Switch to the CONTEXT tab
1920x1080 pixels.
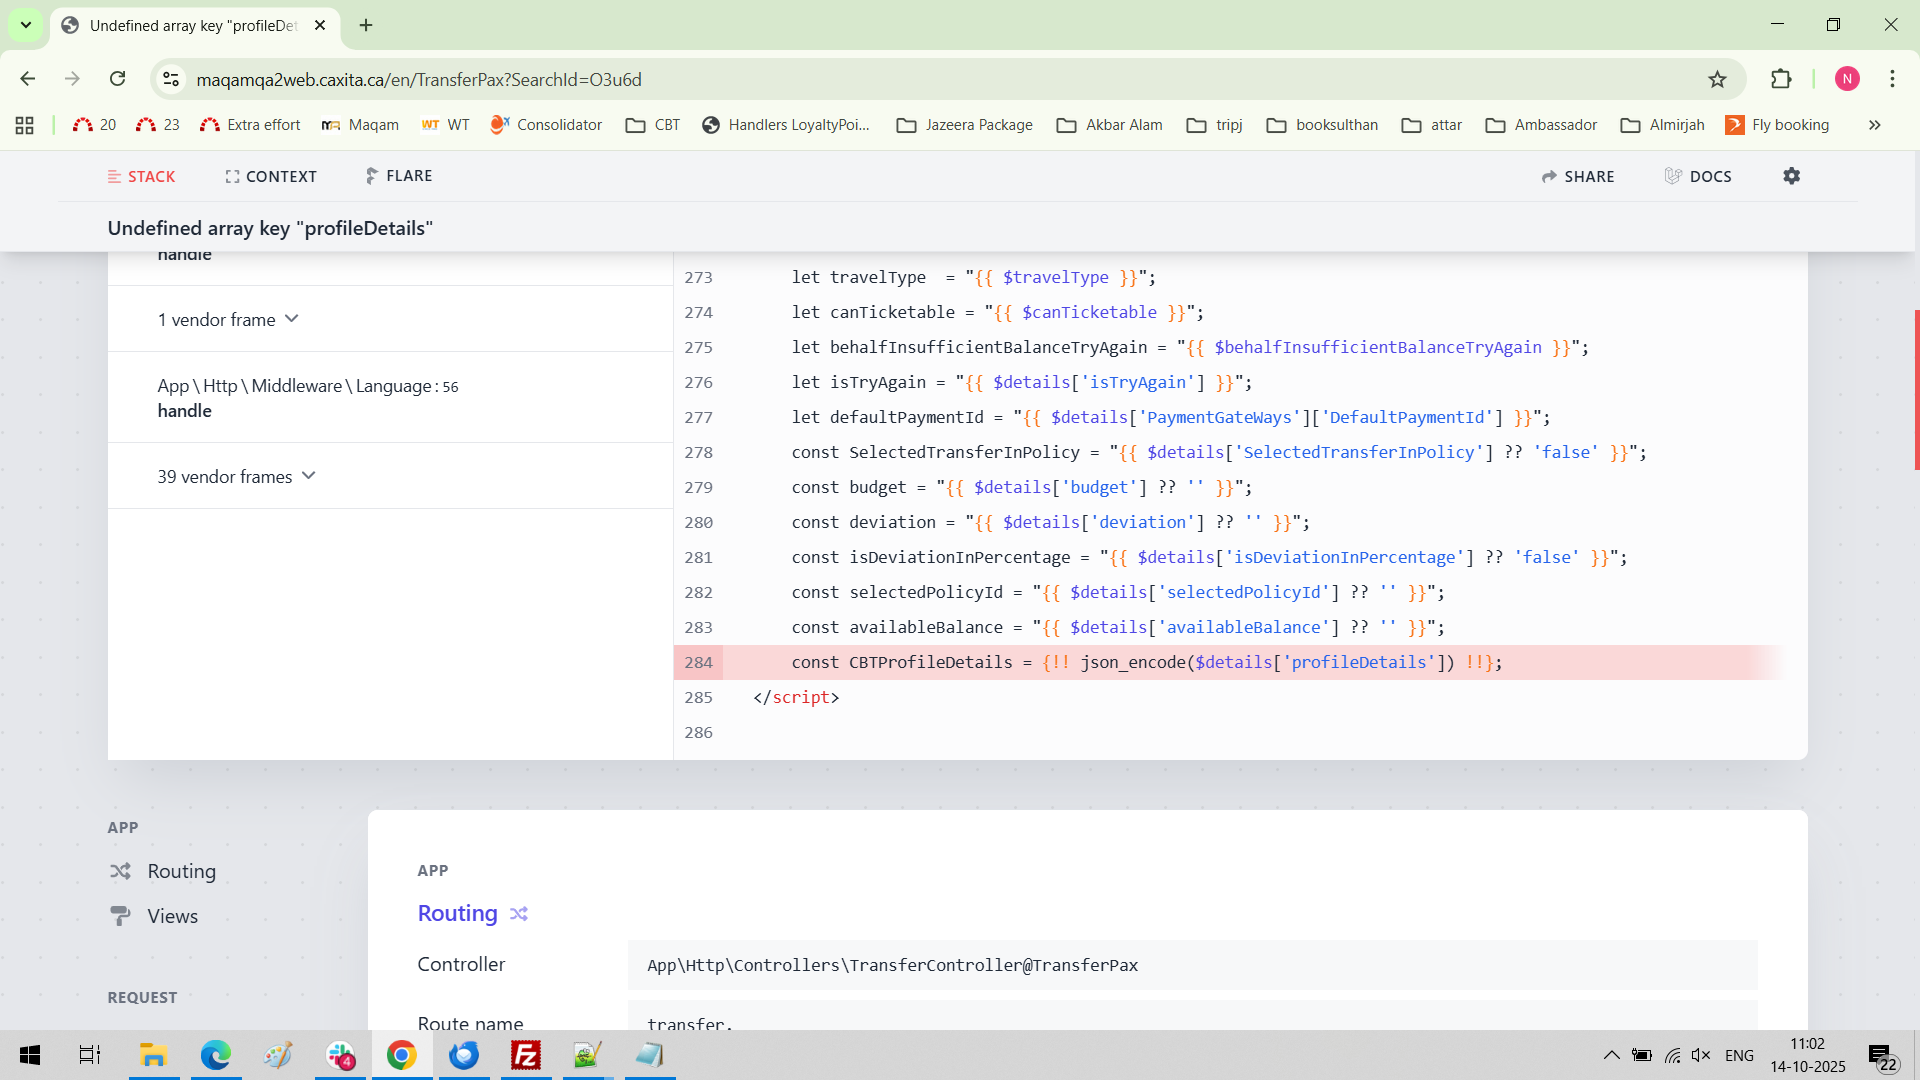click(x=270, y=176)
